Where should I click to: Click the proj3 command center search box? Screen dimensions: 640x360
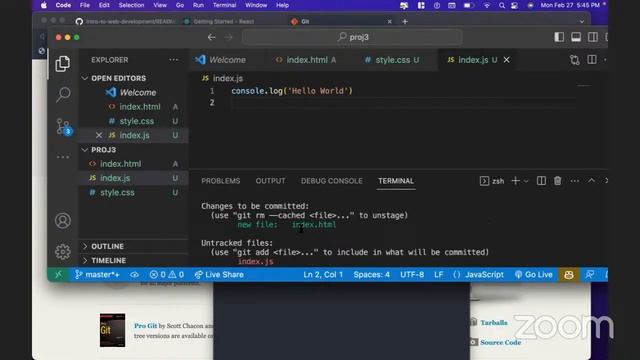pos(352,37)
